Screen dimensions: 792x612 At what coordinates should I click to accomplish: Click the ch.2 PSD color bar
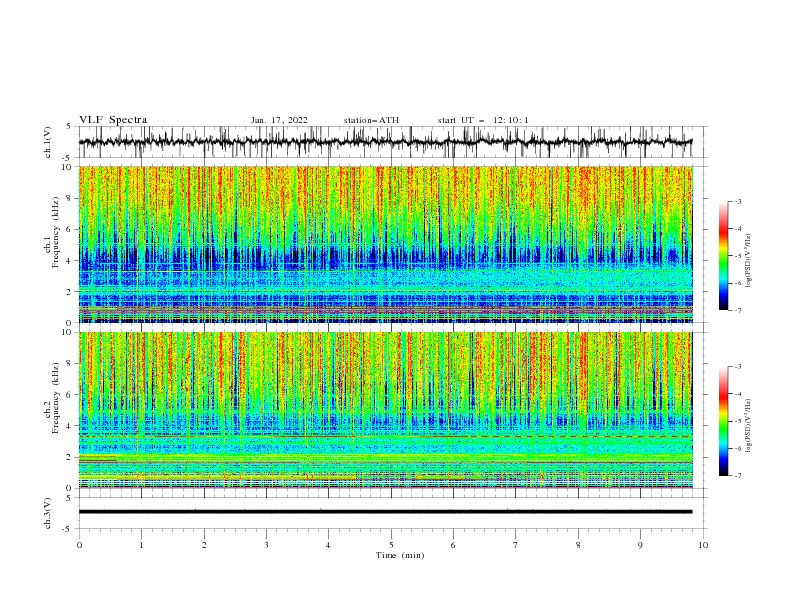[723, 421]
